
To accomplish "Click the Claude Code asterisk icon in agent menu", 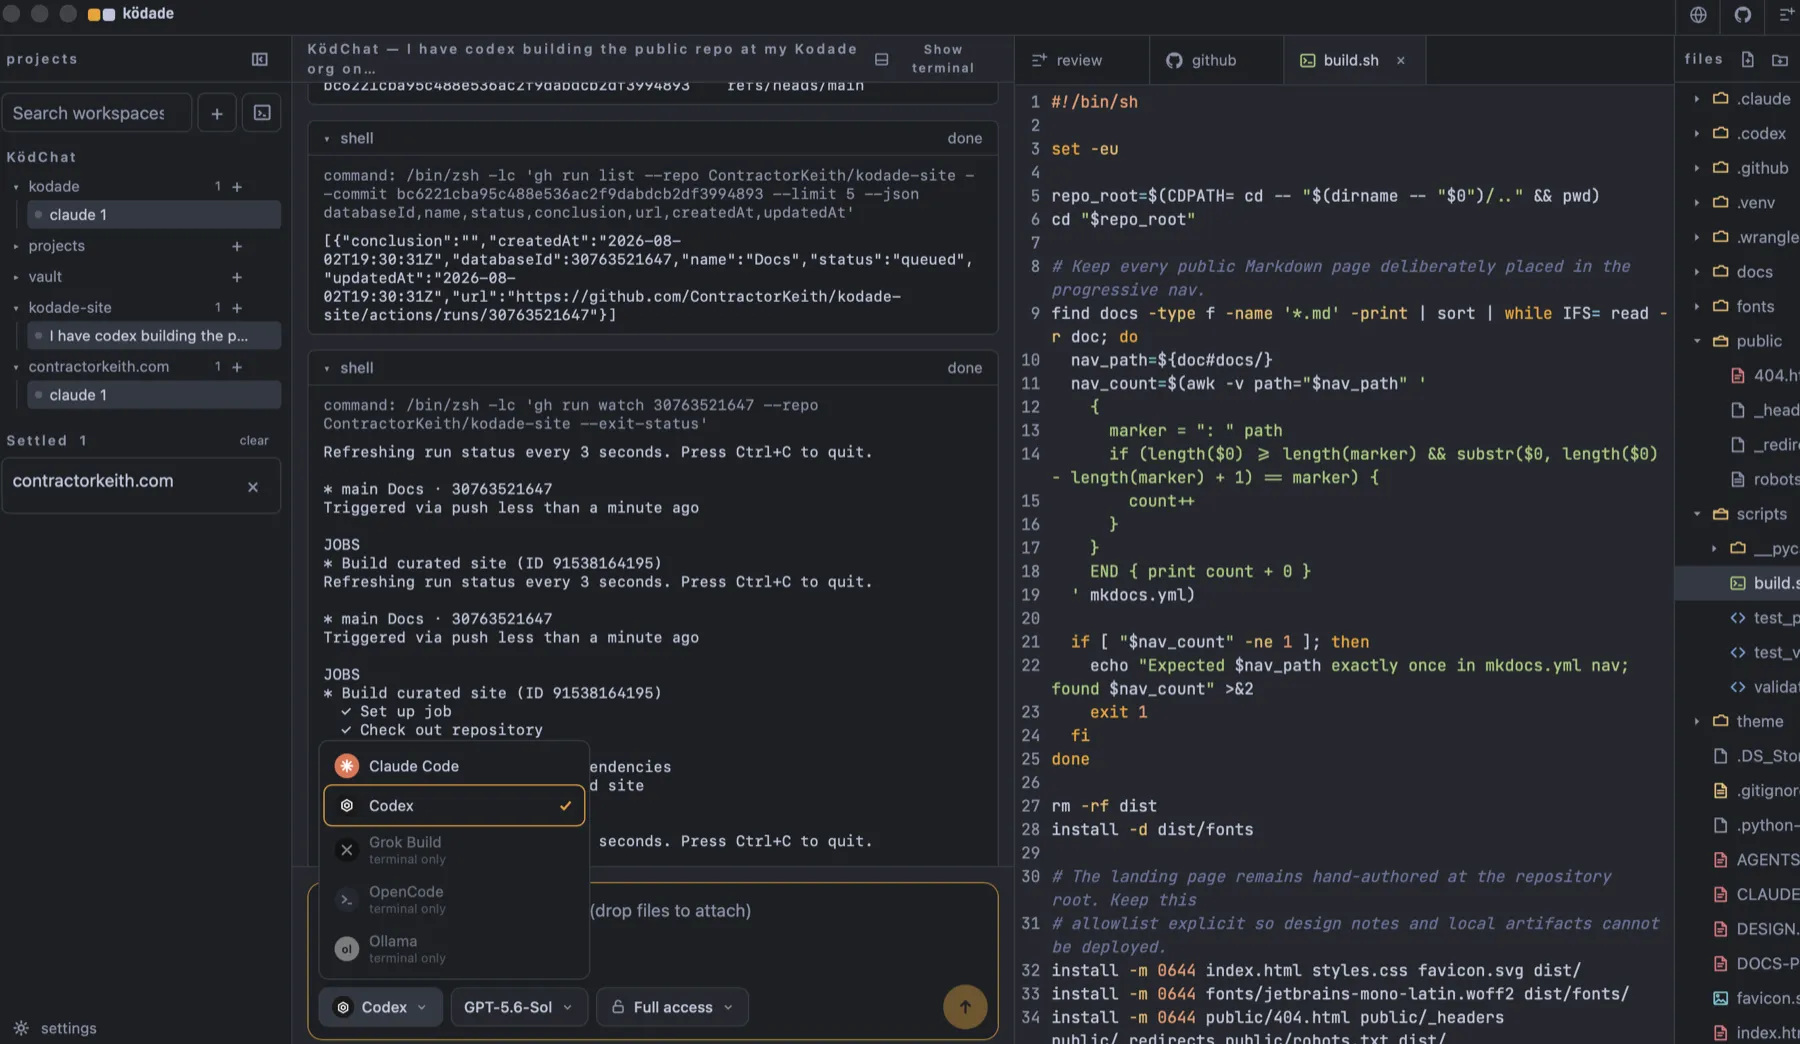I will pyautogui.click(x=347, y=766).
